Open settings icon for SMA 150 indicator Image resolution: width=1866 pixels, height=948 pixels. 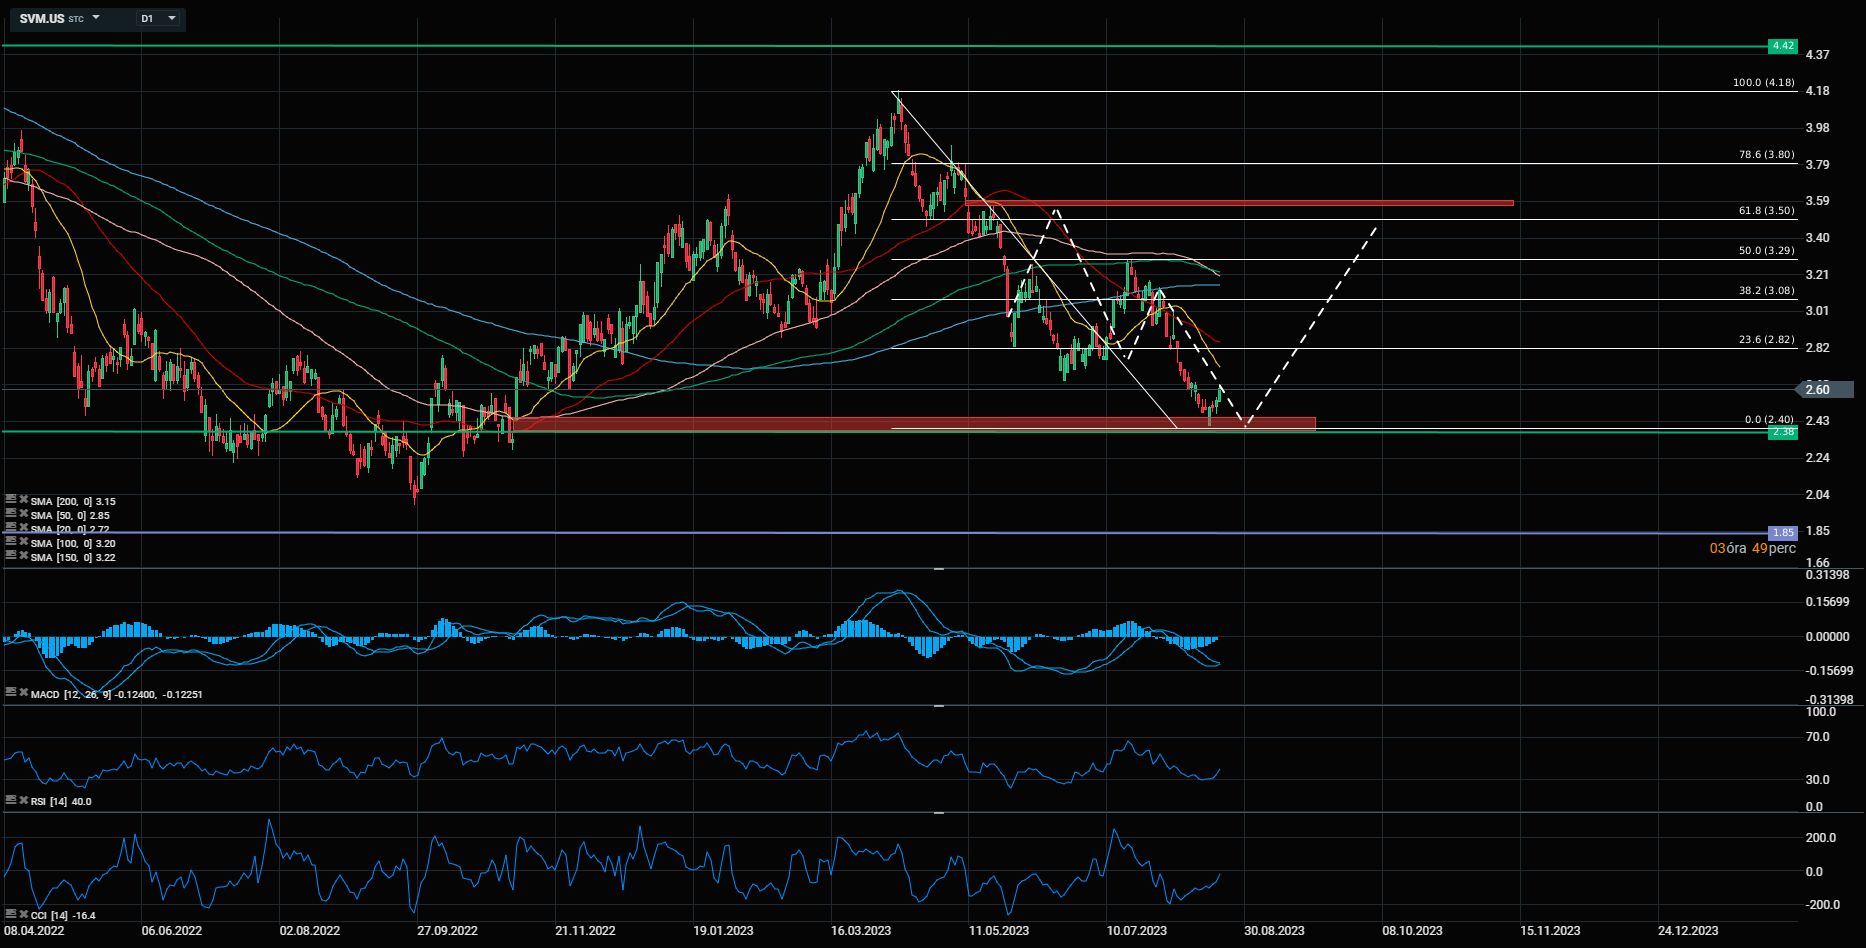coord(11,555)
